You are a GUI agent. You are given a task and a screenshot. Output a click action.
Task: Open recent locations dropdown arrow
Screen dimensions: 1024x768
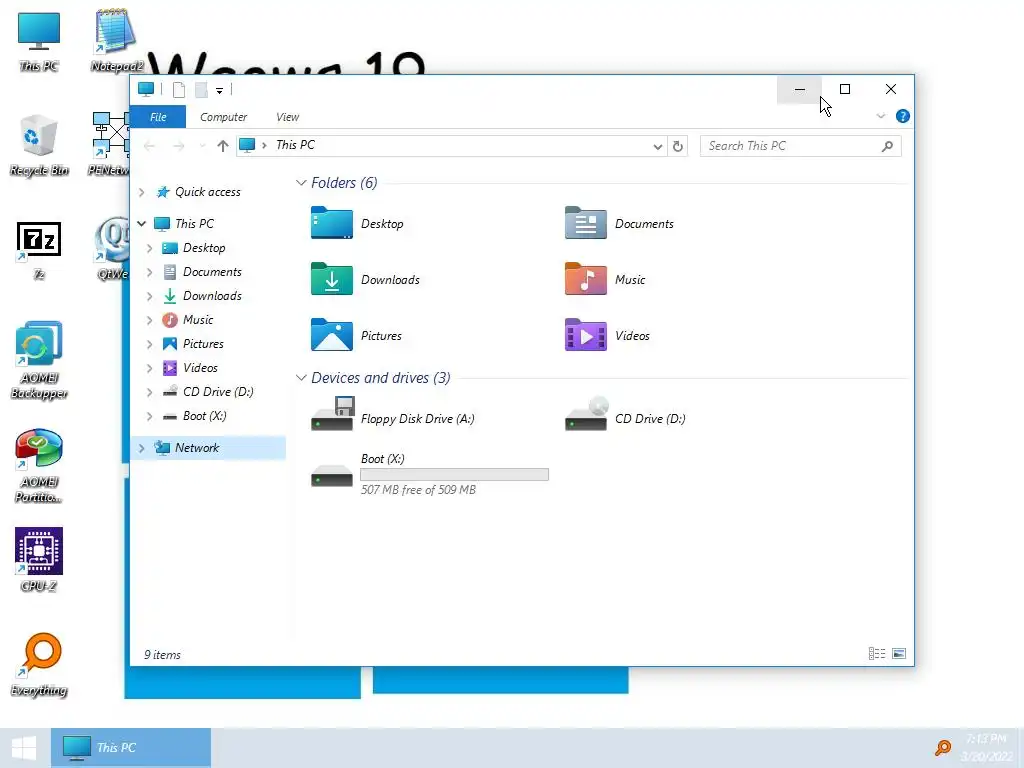pyautogui.click(x=202, y=146)
